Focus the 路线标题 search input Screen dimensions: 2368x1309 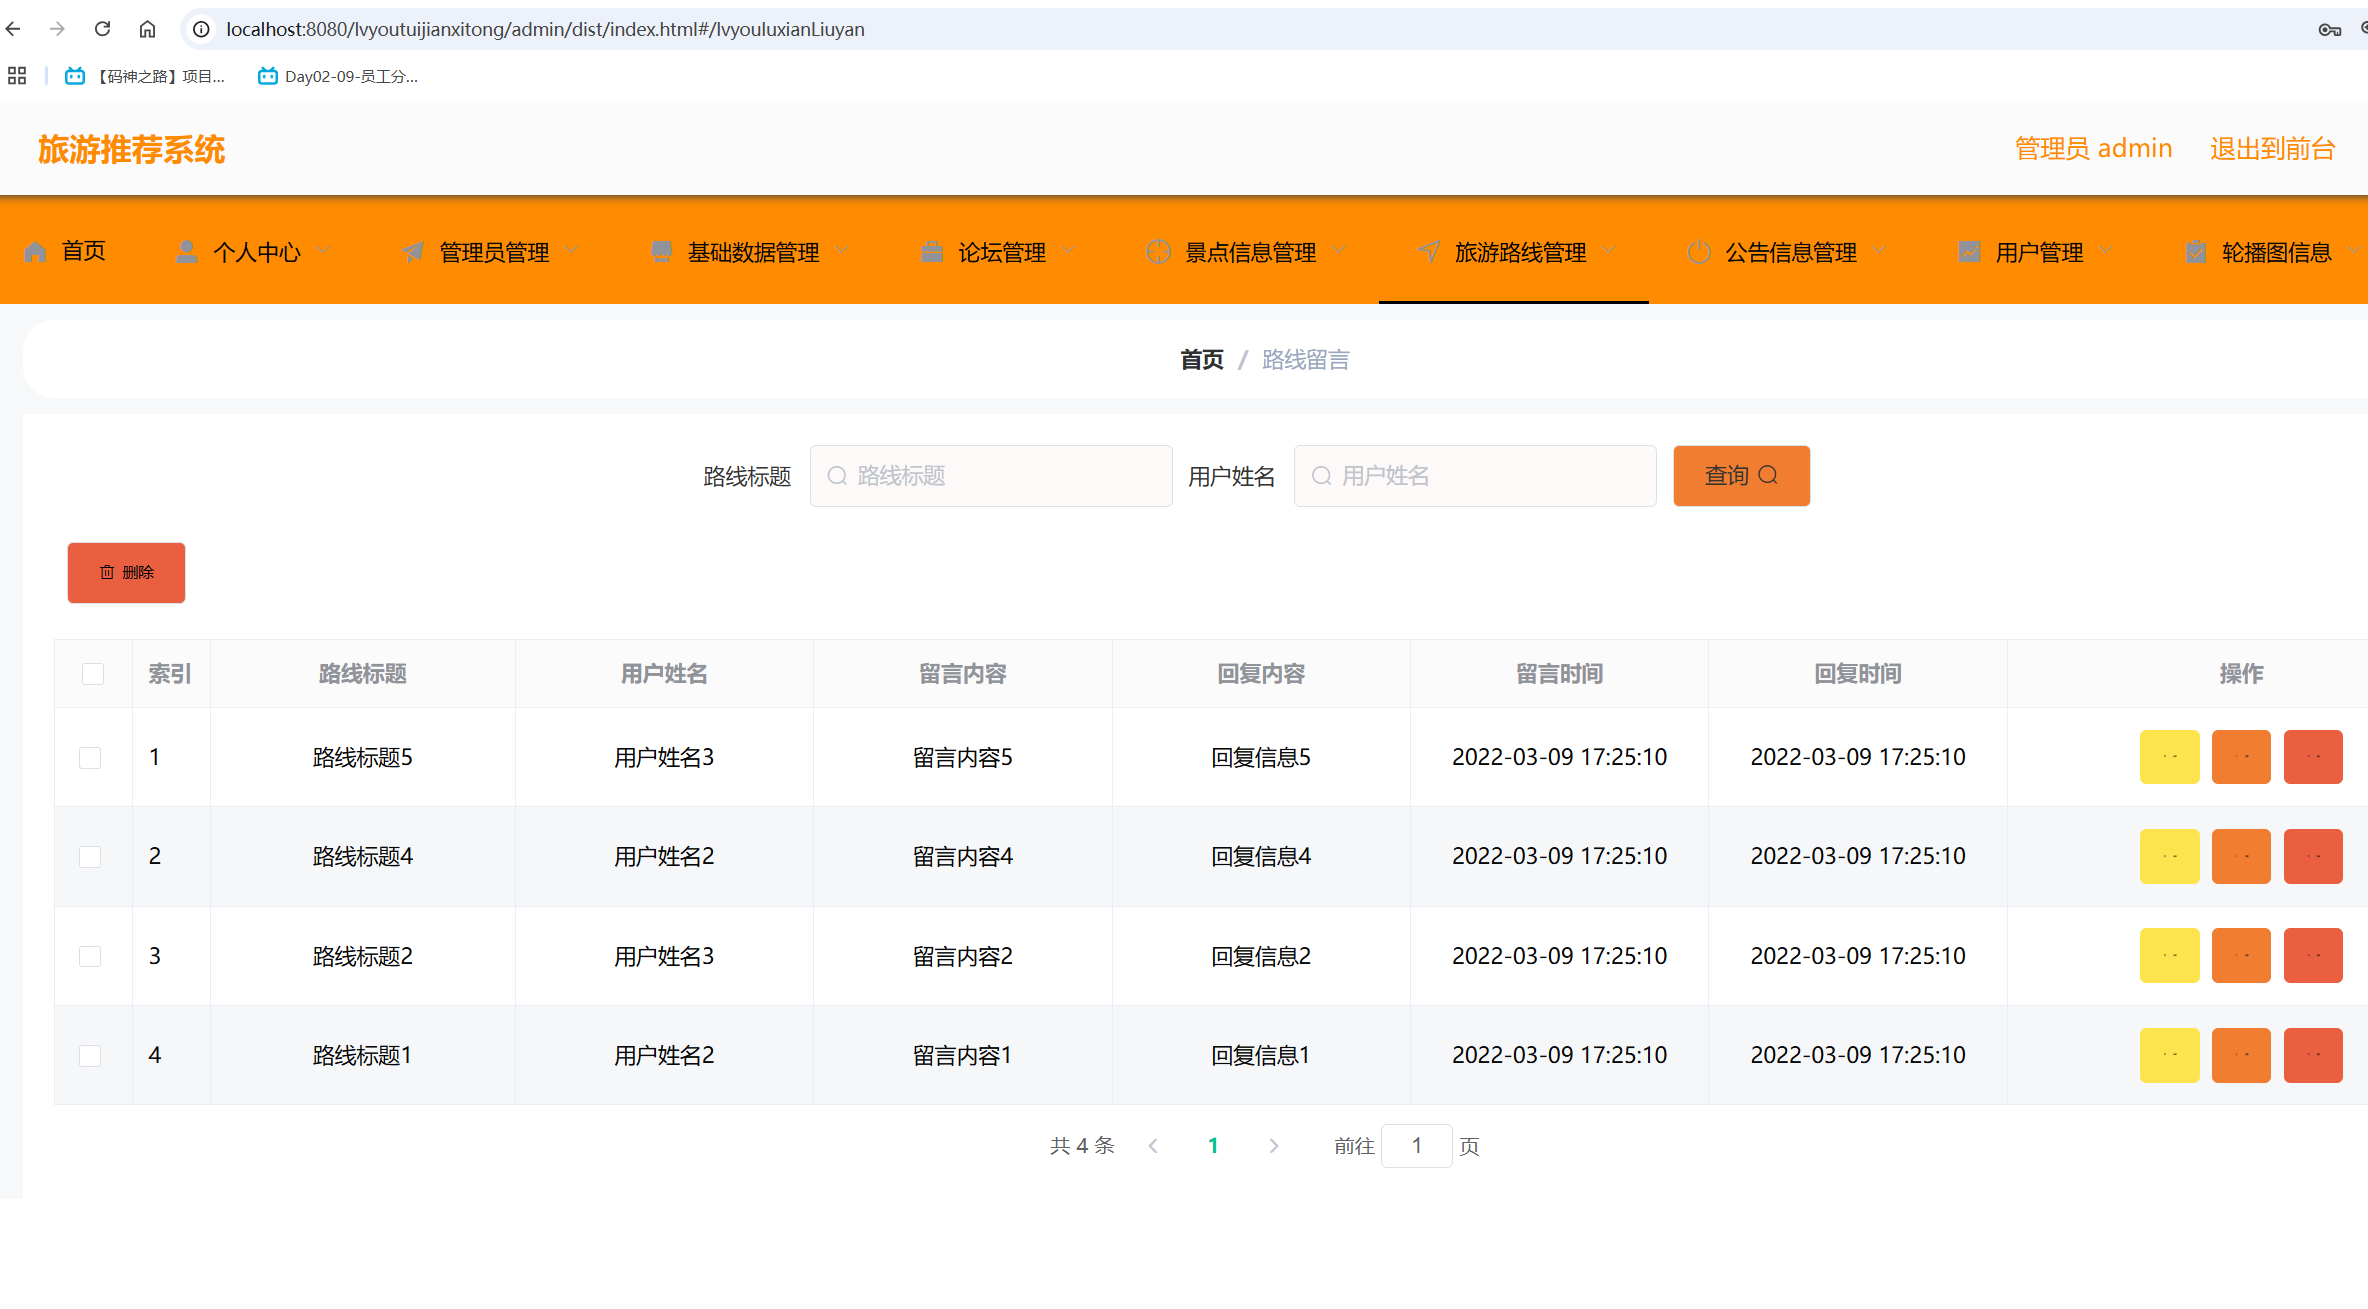(x=991, y=476)
